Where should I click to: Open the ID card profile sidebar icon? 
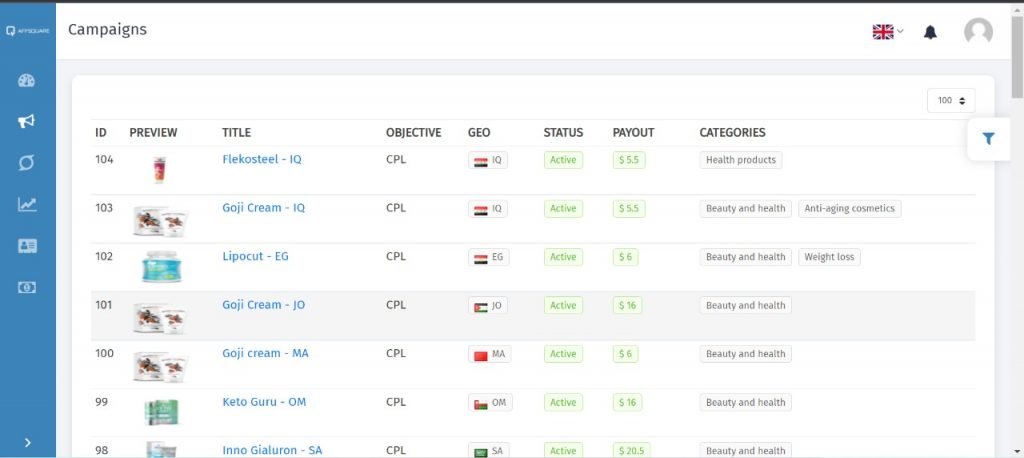tap(27, 246)
